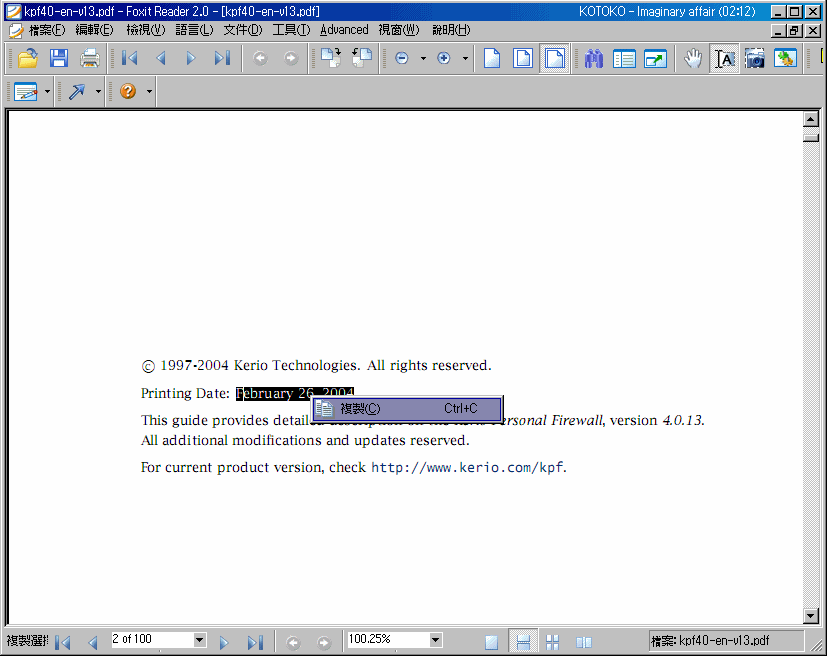Click the last page button in status bar

click(255, 641)
